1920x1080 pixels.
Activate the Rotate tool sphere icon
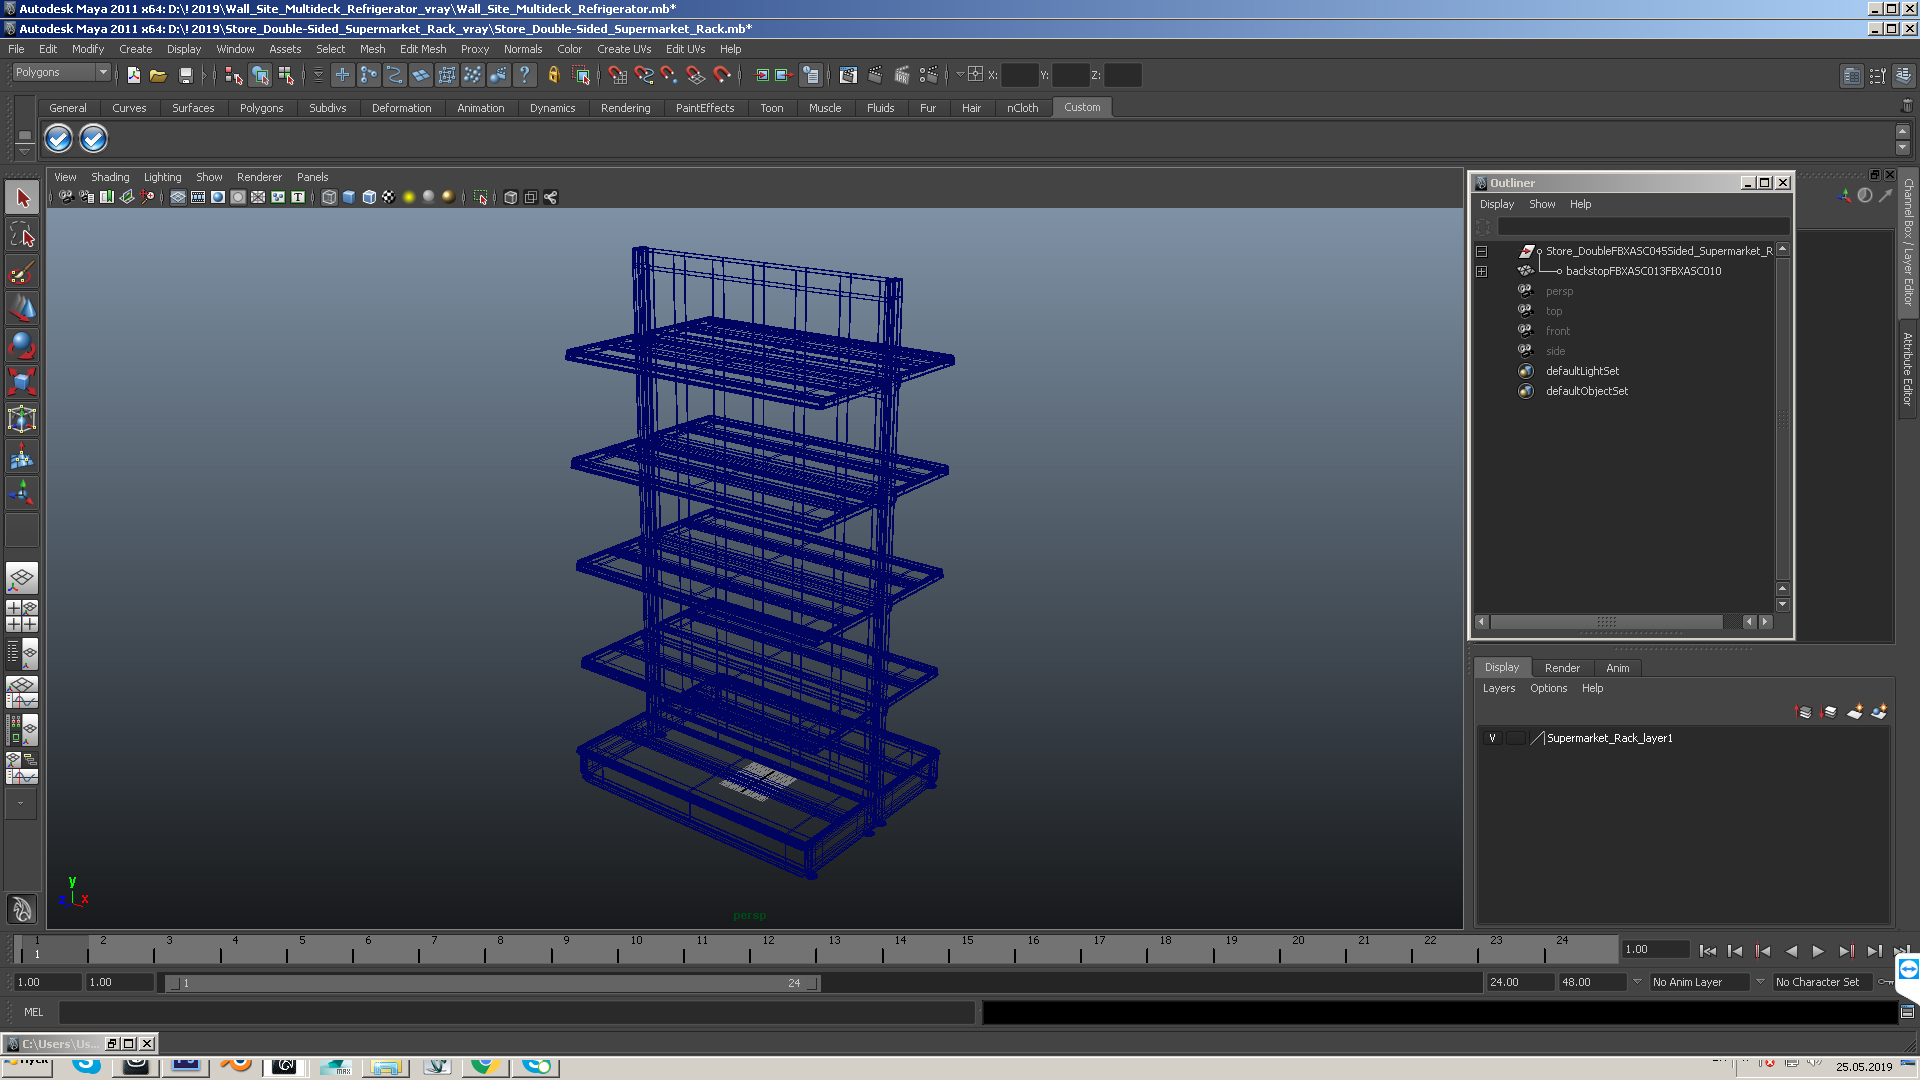tap(22, 346)
